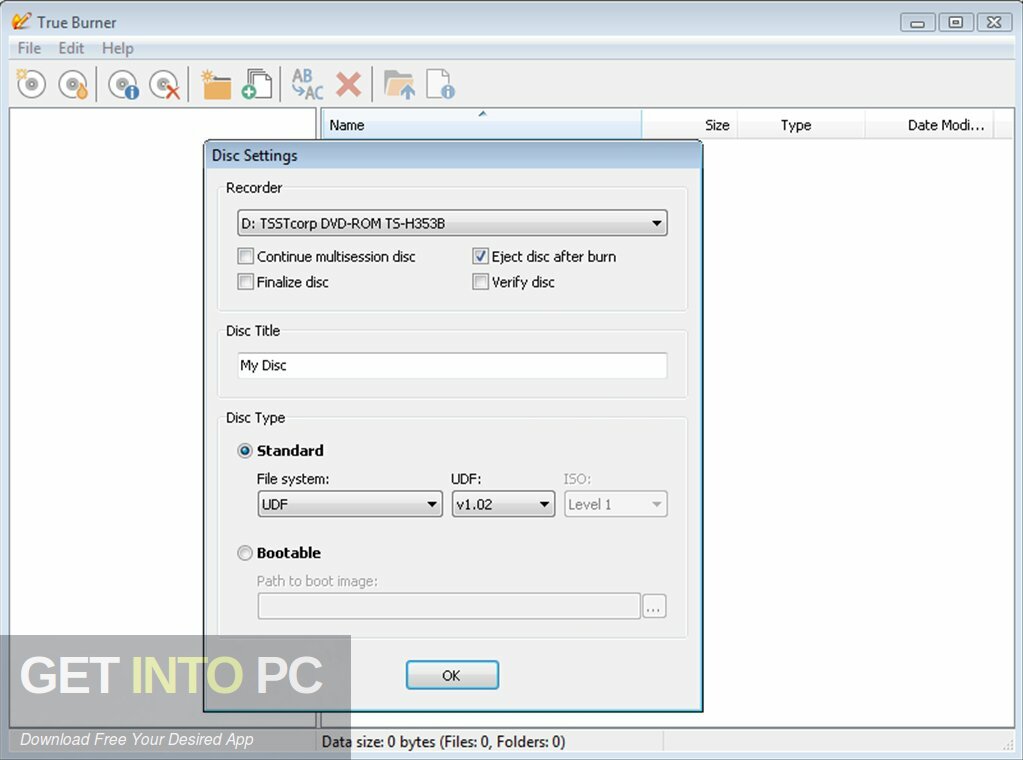The height and width of the screenshot is (760, 1023).
Task: Open the ISO Level 1 dropdown
Action: click(615, 504)
